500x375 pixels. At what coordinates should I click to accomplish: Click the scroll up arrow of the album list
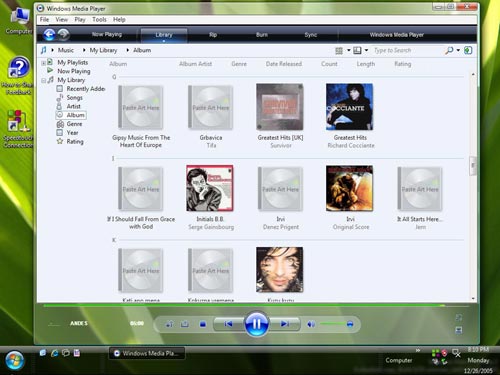coord(473,74)
